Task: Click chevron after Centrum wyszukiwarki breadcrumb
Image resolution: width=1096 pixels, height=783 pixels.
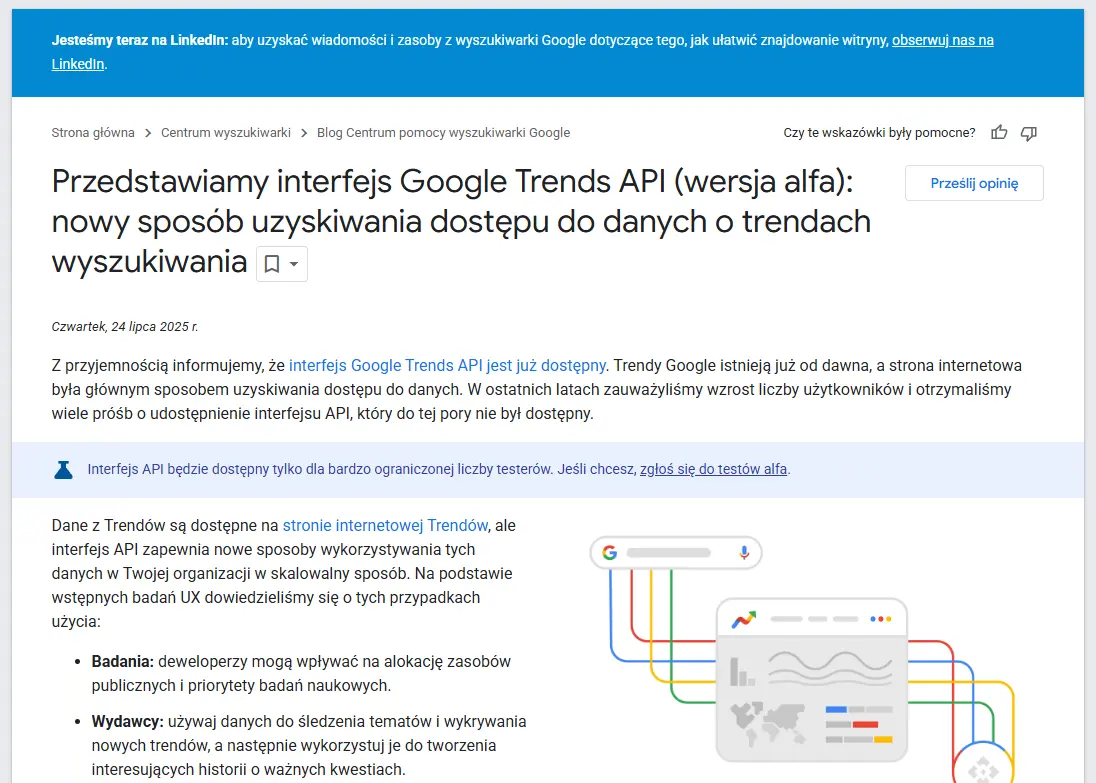Action: (304, 133)
